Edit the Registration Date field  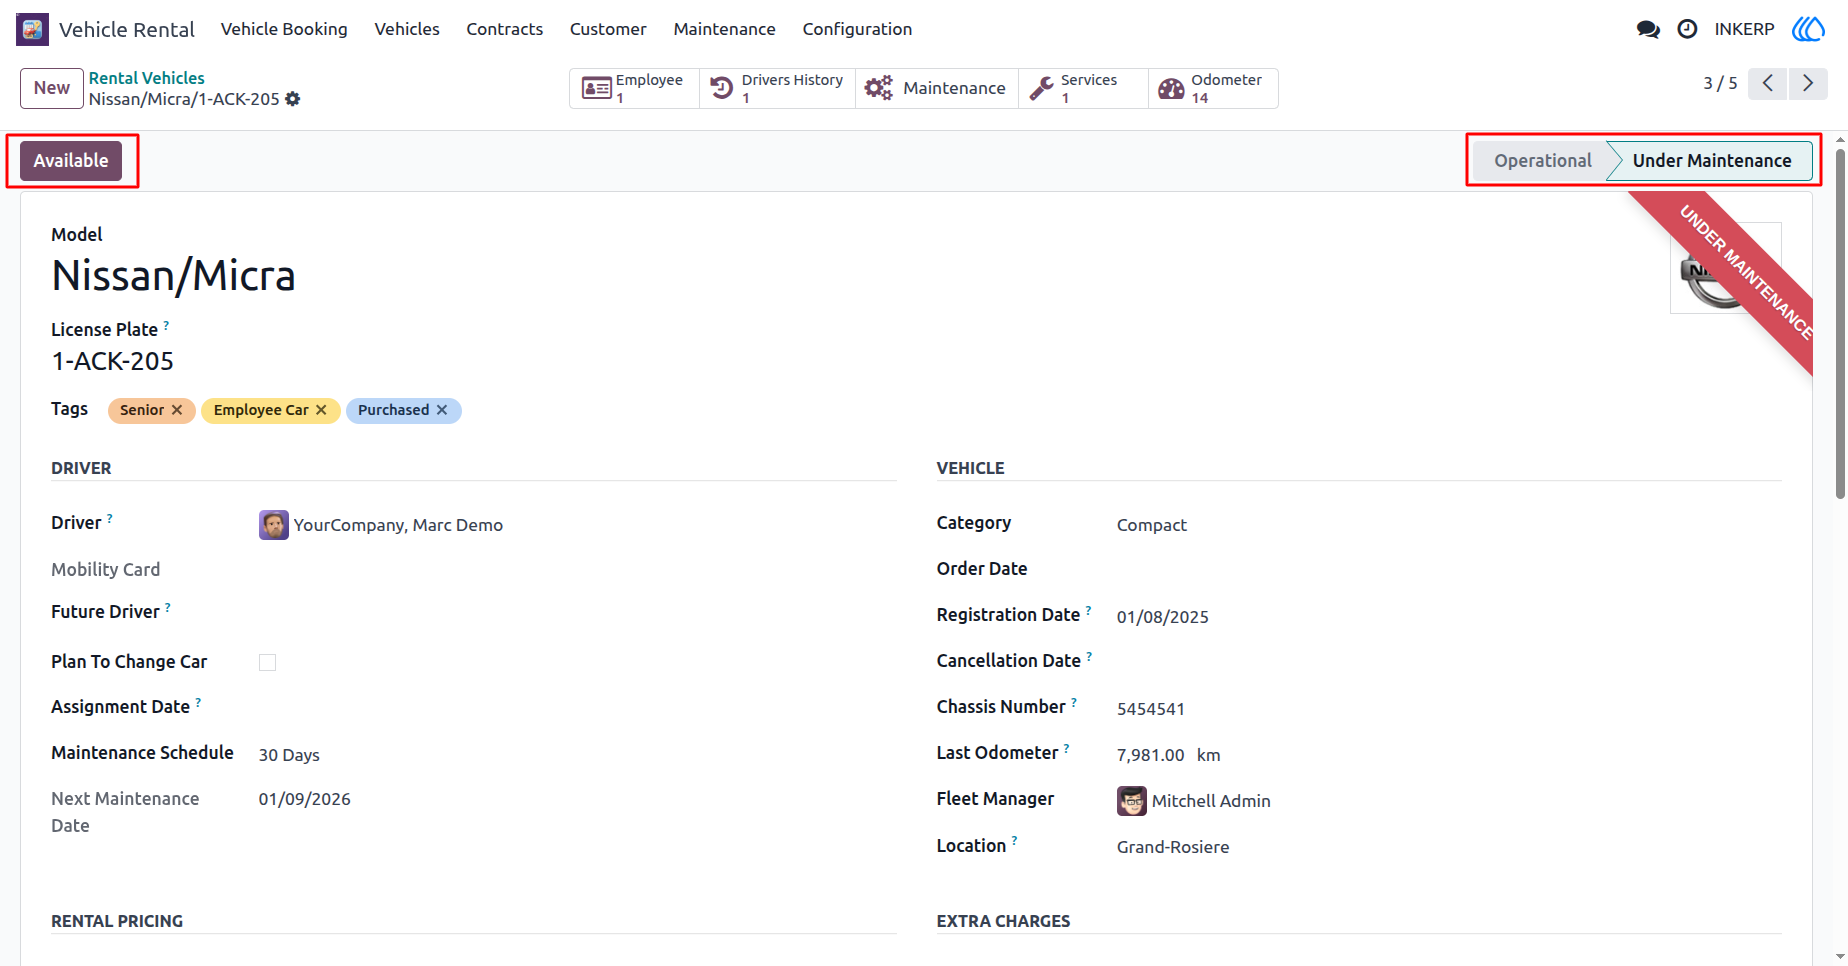coord(1163,617)
